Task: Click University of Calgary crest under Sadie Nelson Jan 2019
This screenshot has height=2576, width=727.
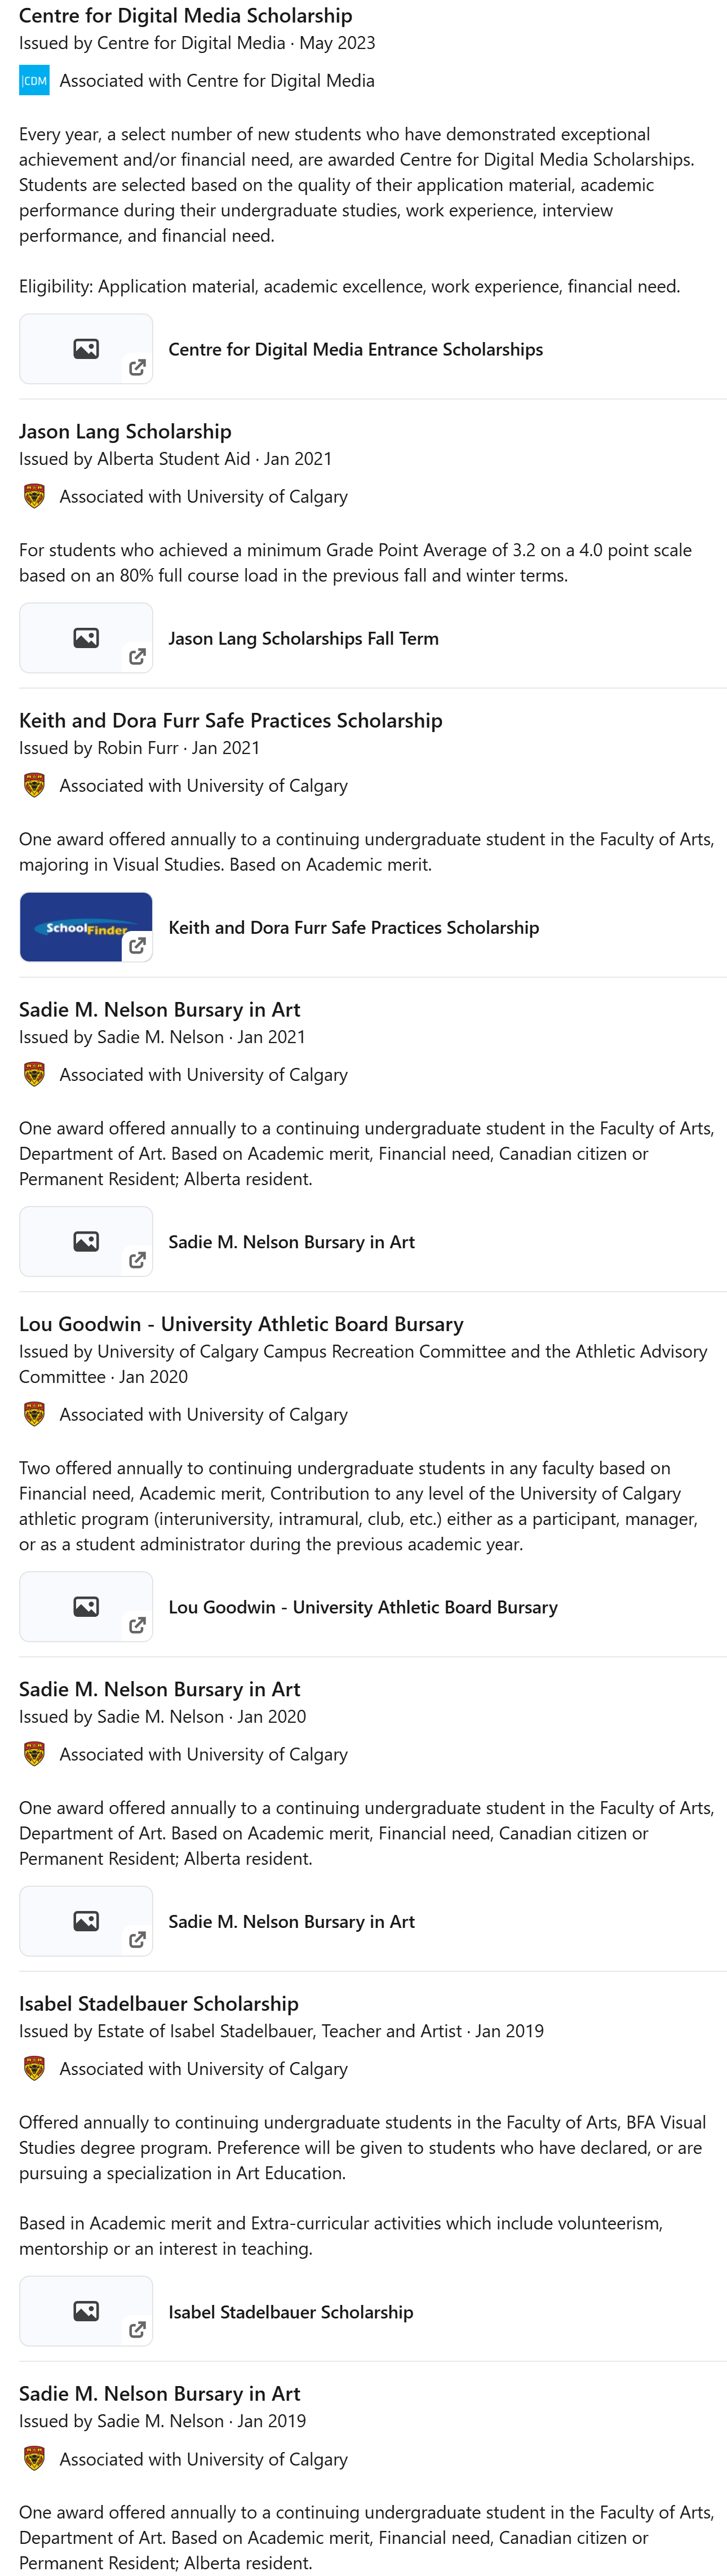Action: coord(34,2459)
